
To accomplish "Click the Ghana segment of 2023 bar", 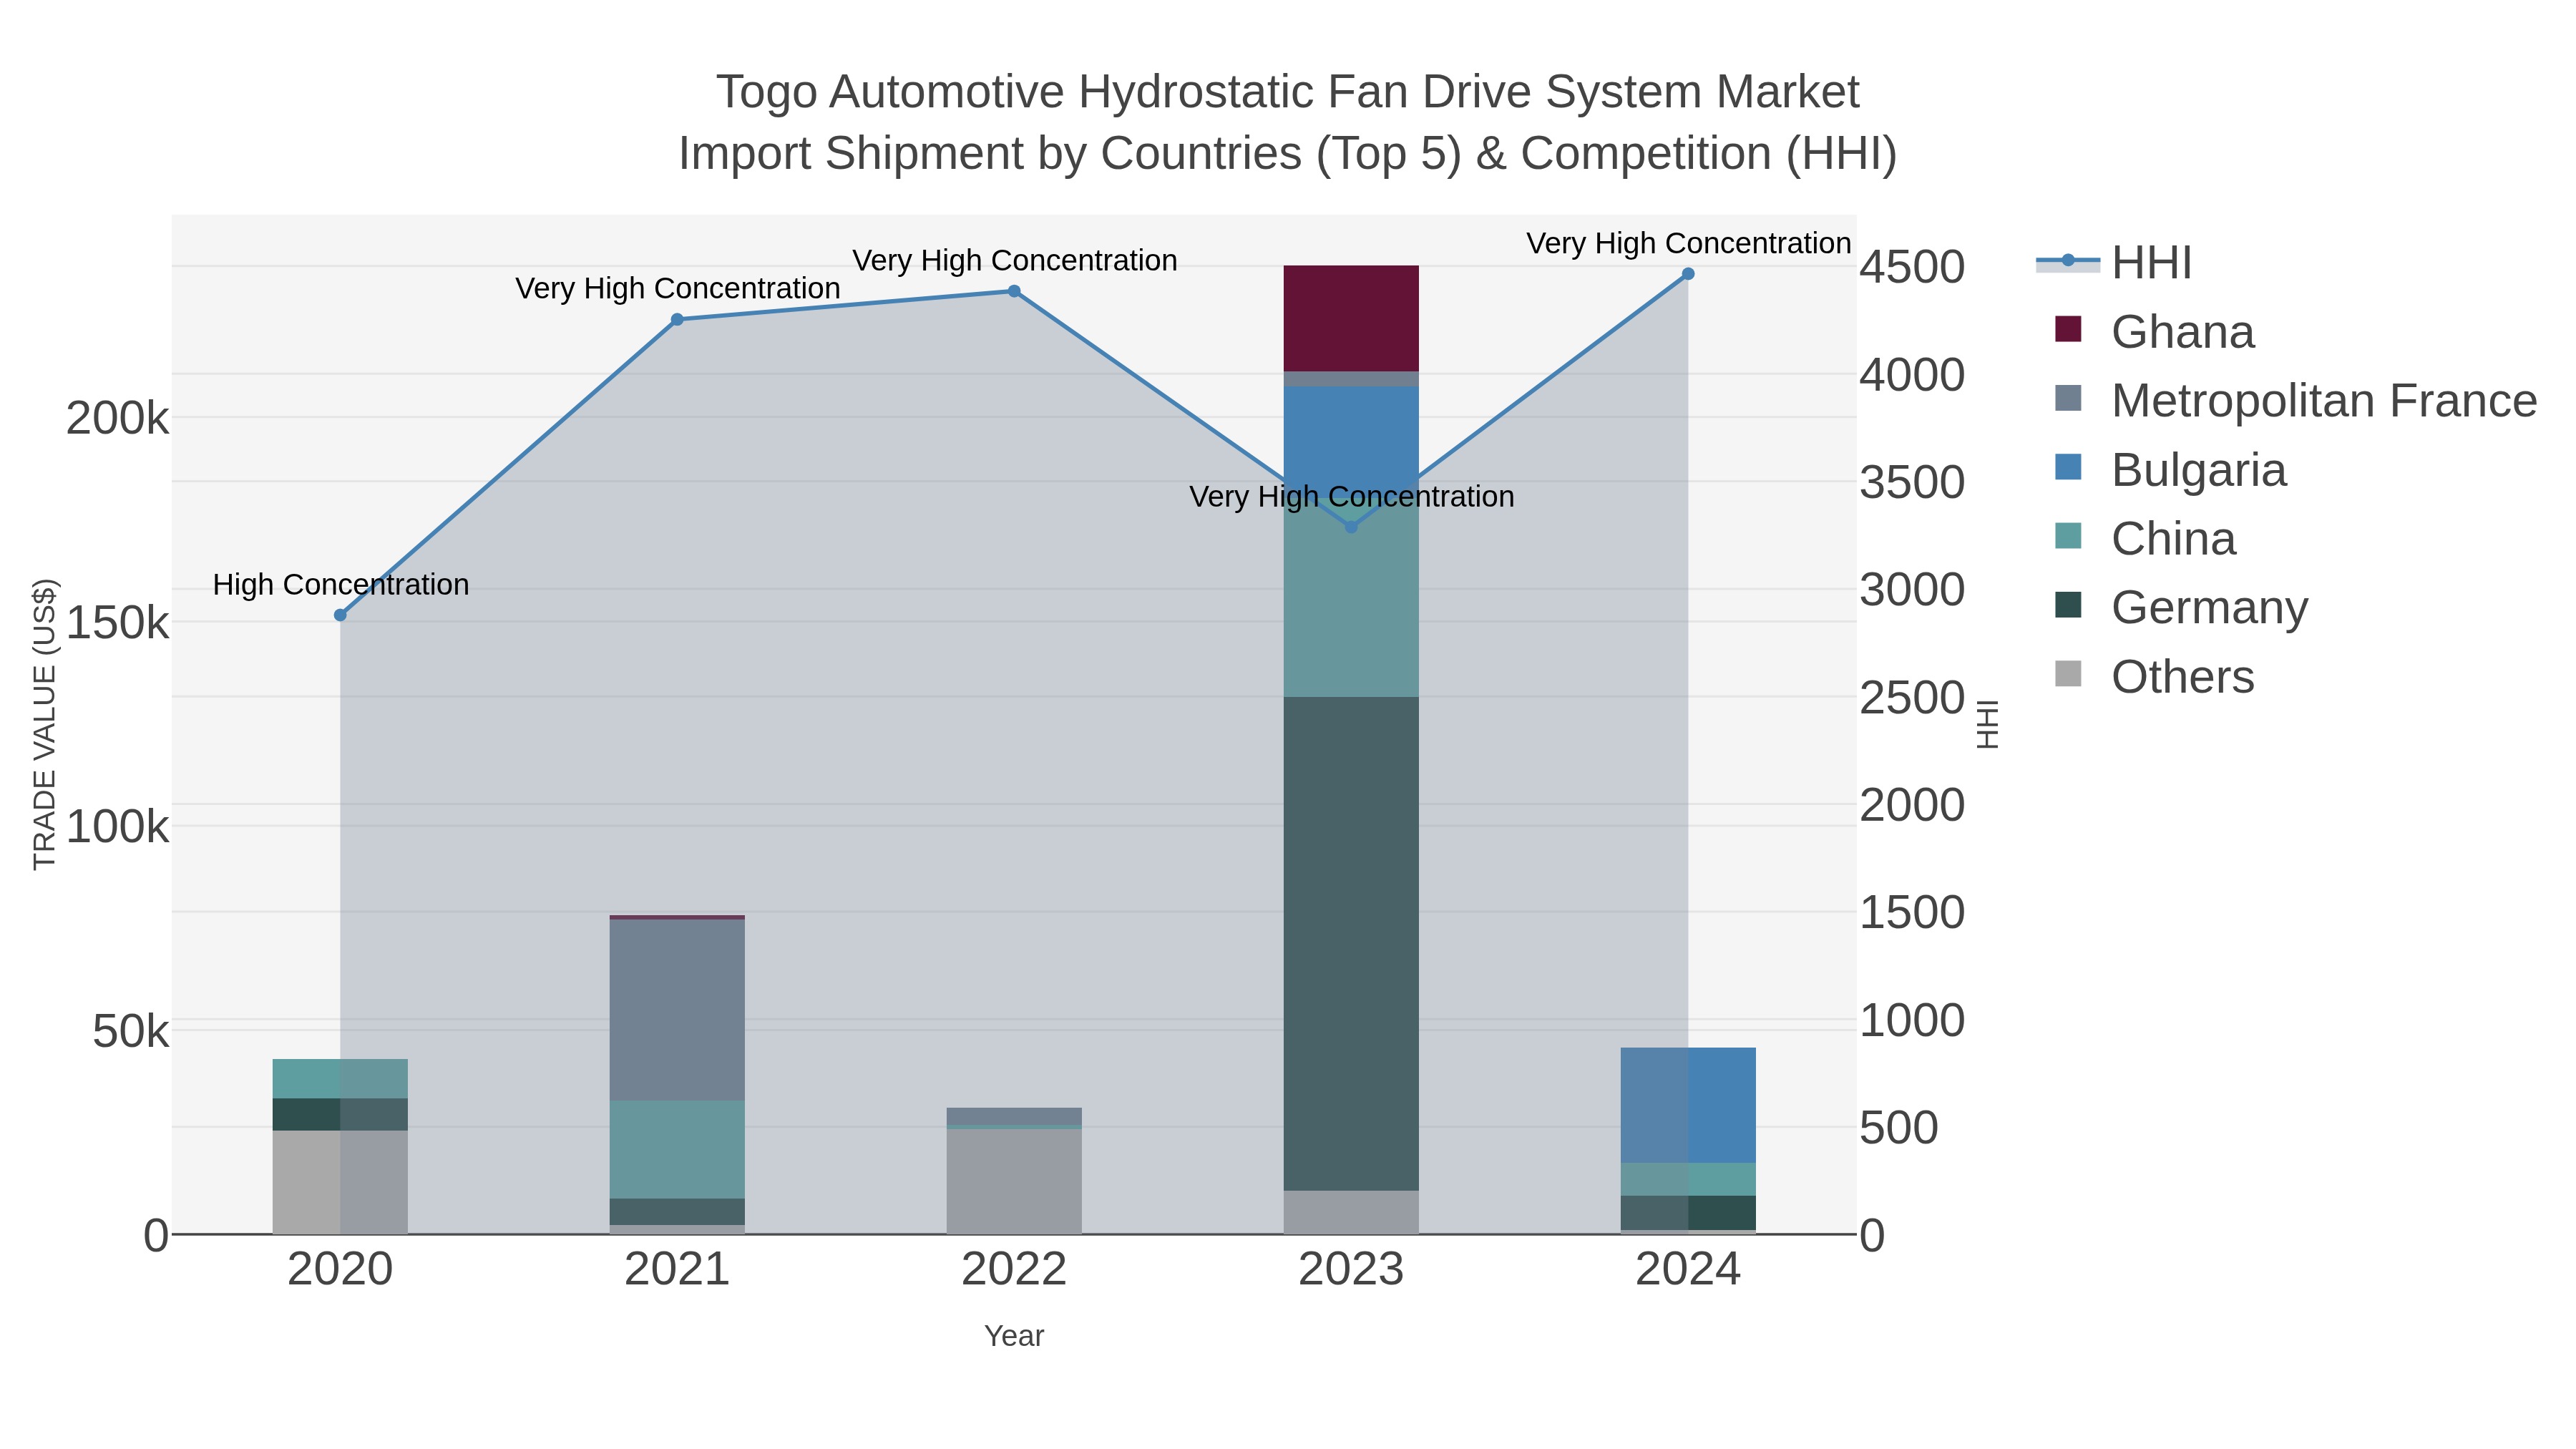I will [1351, 318].
